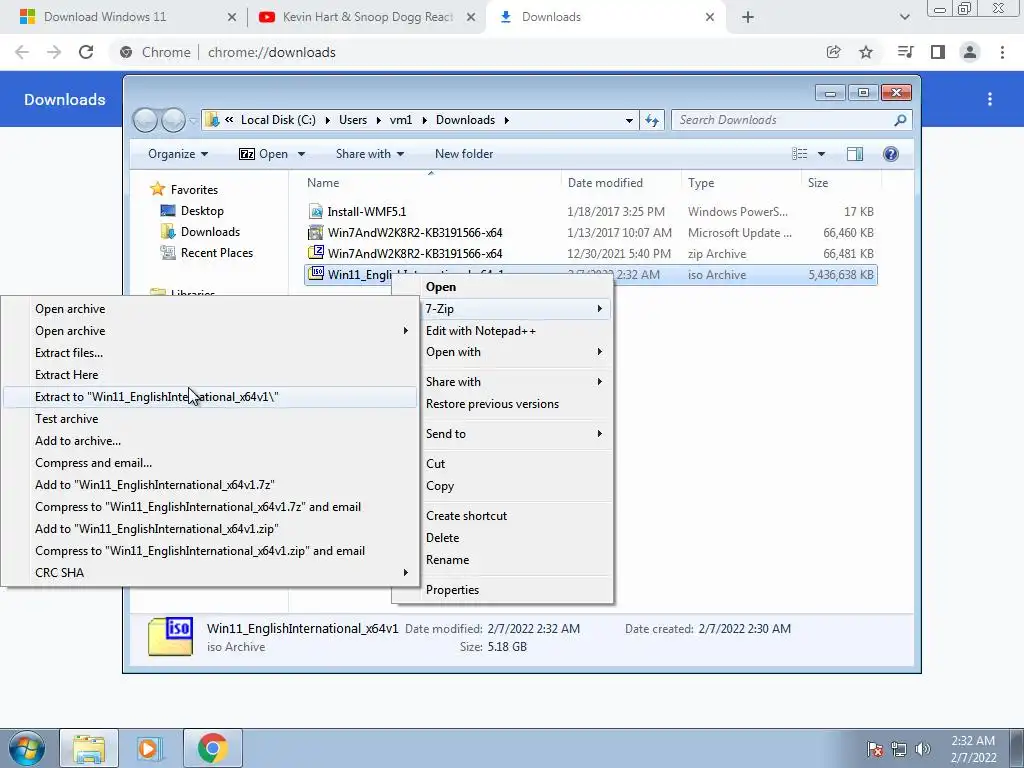
Task: Close the Kevin Hart YouTube tab
Action: coord(471,18)
